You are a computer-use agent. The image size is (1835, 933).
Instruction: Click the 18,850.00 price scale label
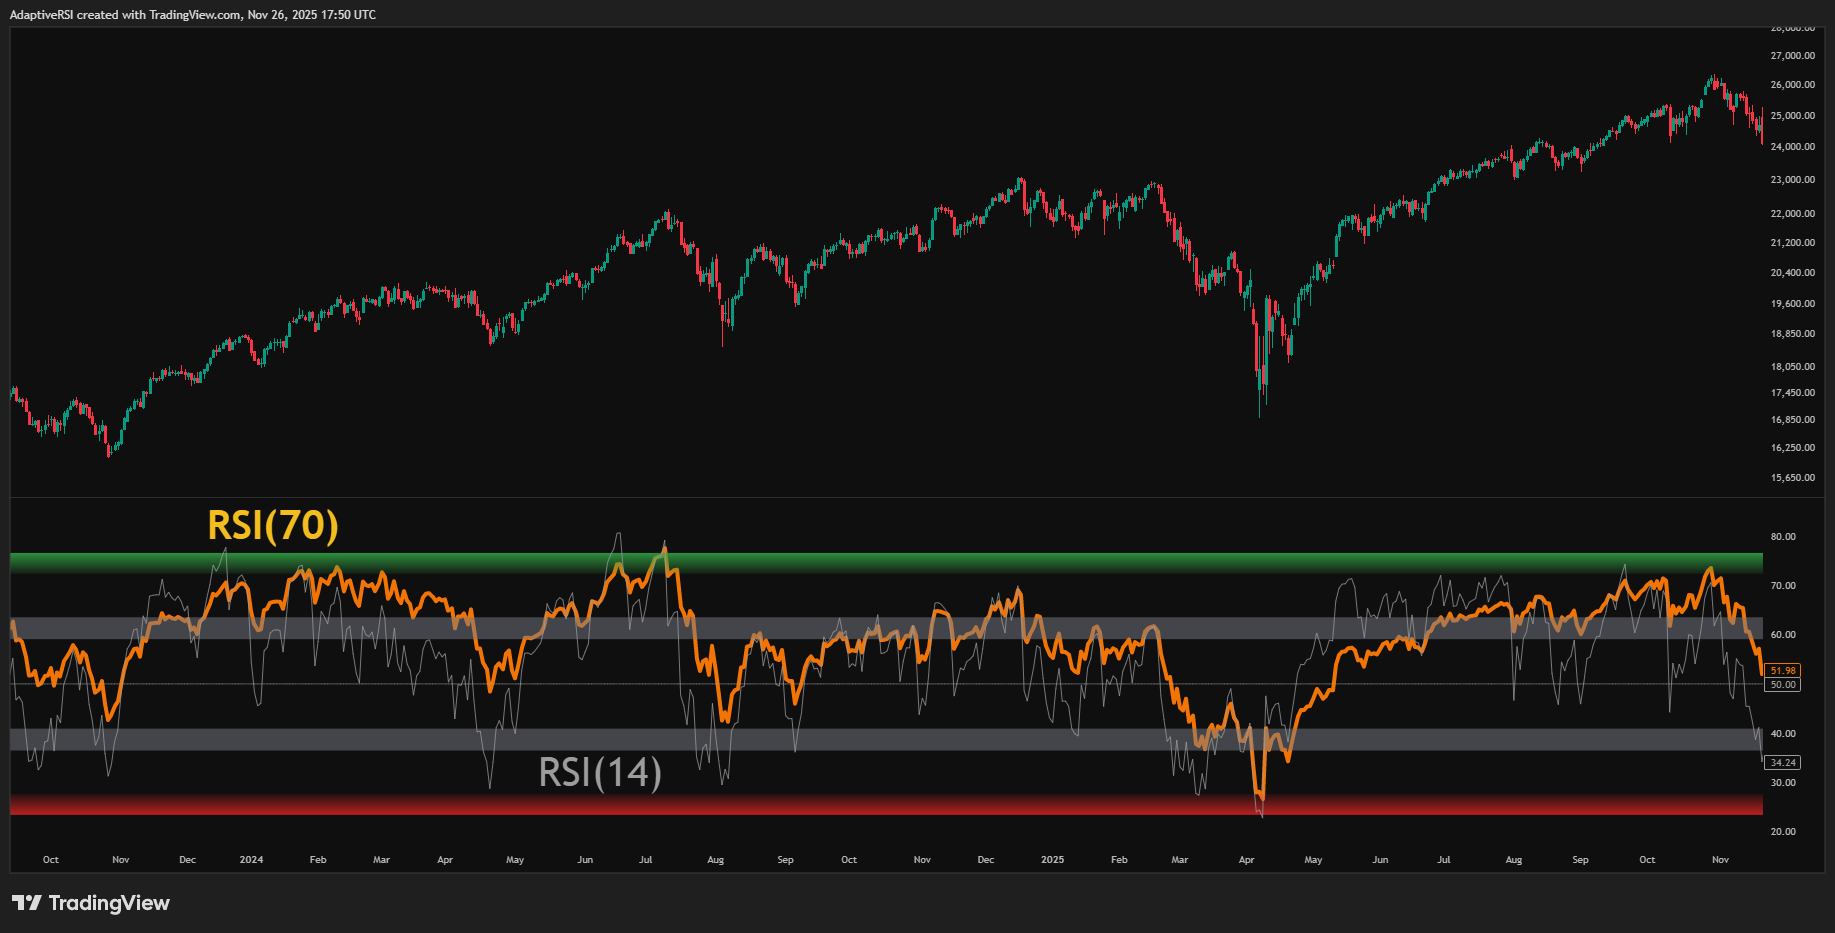coord(1793,335)
